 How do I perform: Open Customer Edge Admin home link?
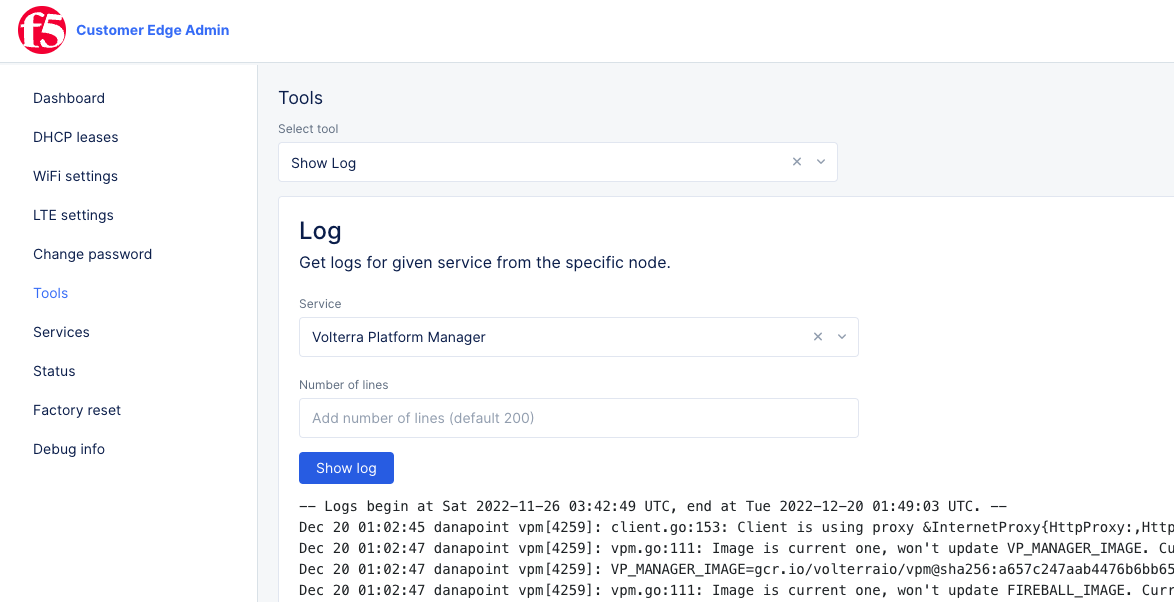pyautogui.click(x=152, y=30)
